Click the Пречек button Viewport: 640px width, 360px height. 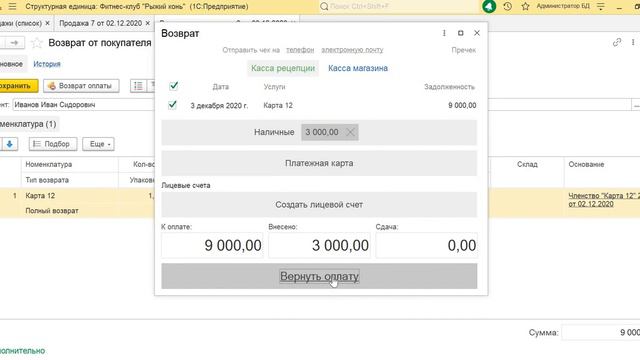(464, 50)
